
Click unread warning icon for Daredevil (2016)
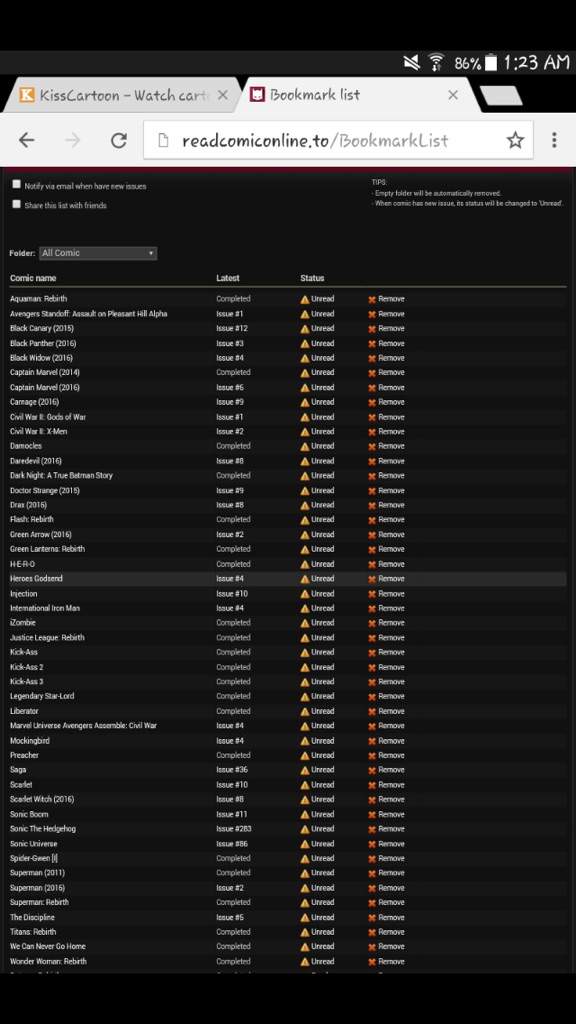tap(304, 461)
